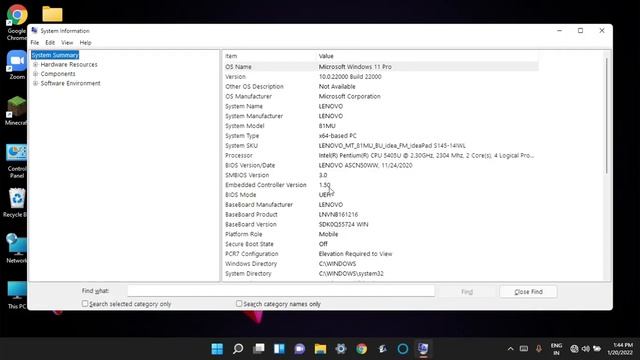Select Components label in tree

pyautogui.click(x=58, y=74)
